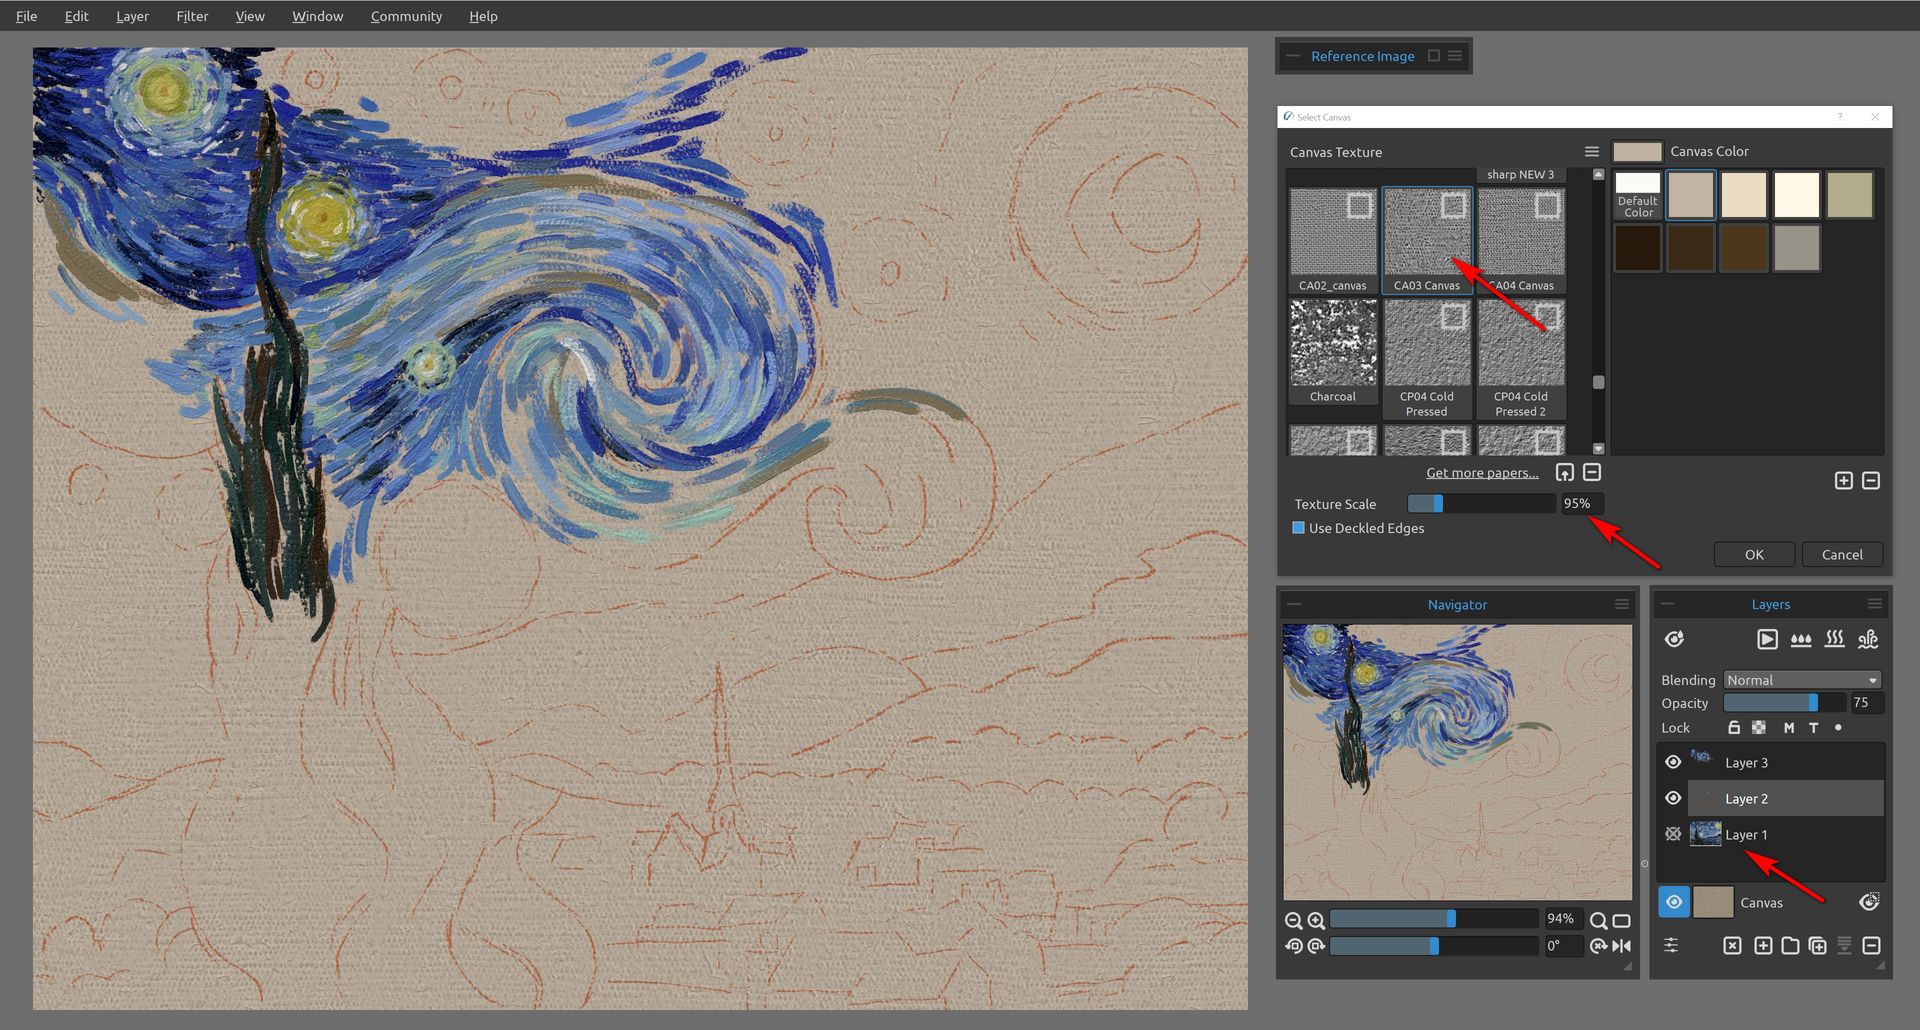Viewport: 1920px width, 1030px height.
Task: Create a new layer group folder
Action: 1790,946
